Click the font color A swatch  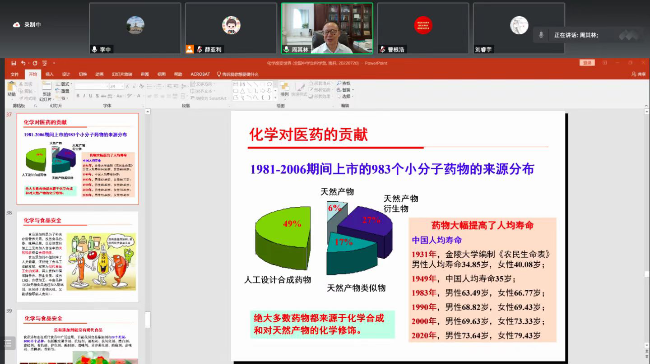138,96
